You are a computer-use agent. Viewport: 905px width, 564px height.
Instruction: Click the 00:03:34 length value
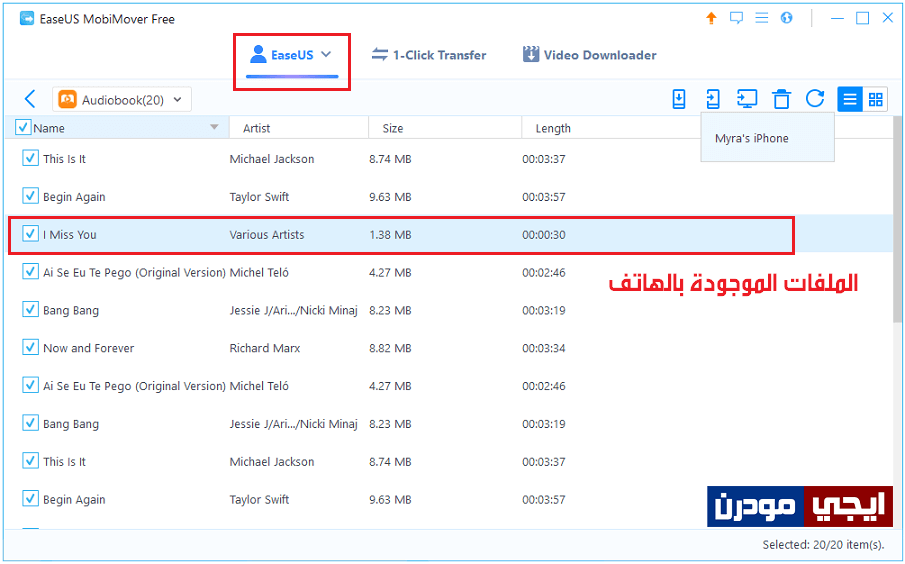[544, 348]
